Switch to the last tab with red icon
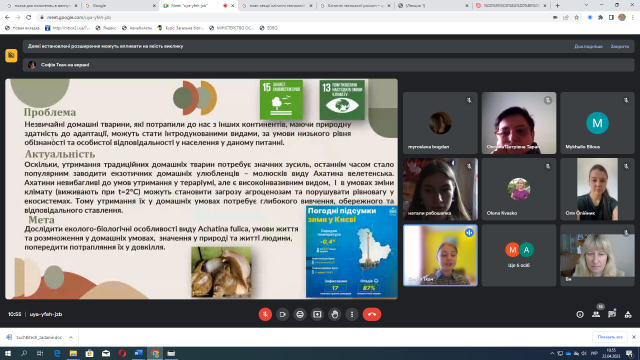Screen dimensions: 640x360 pos(511,6)
